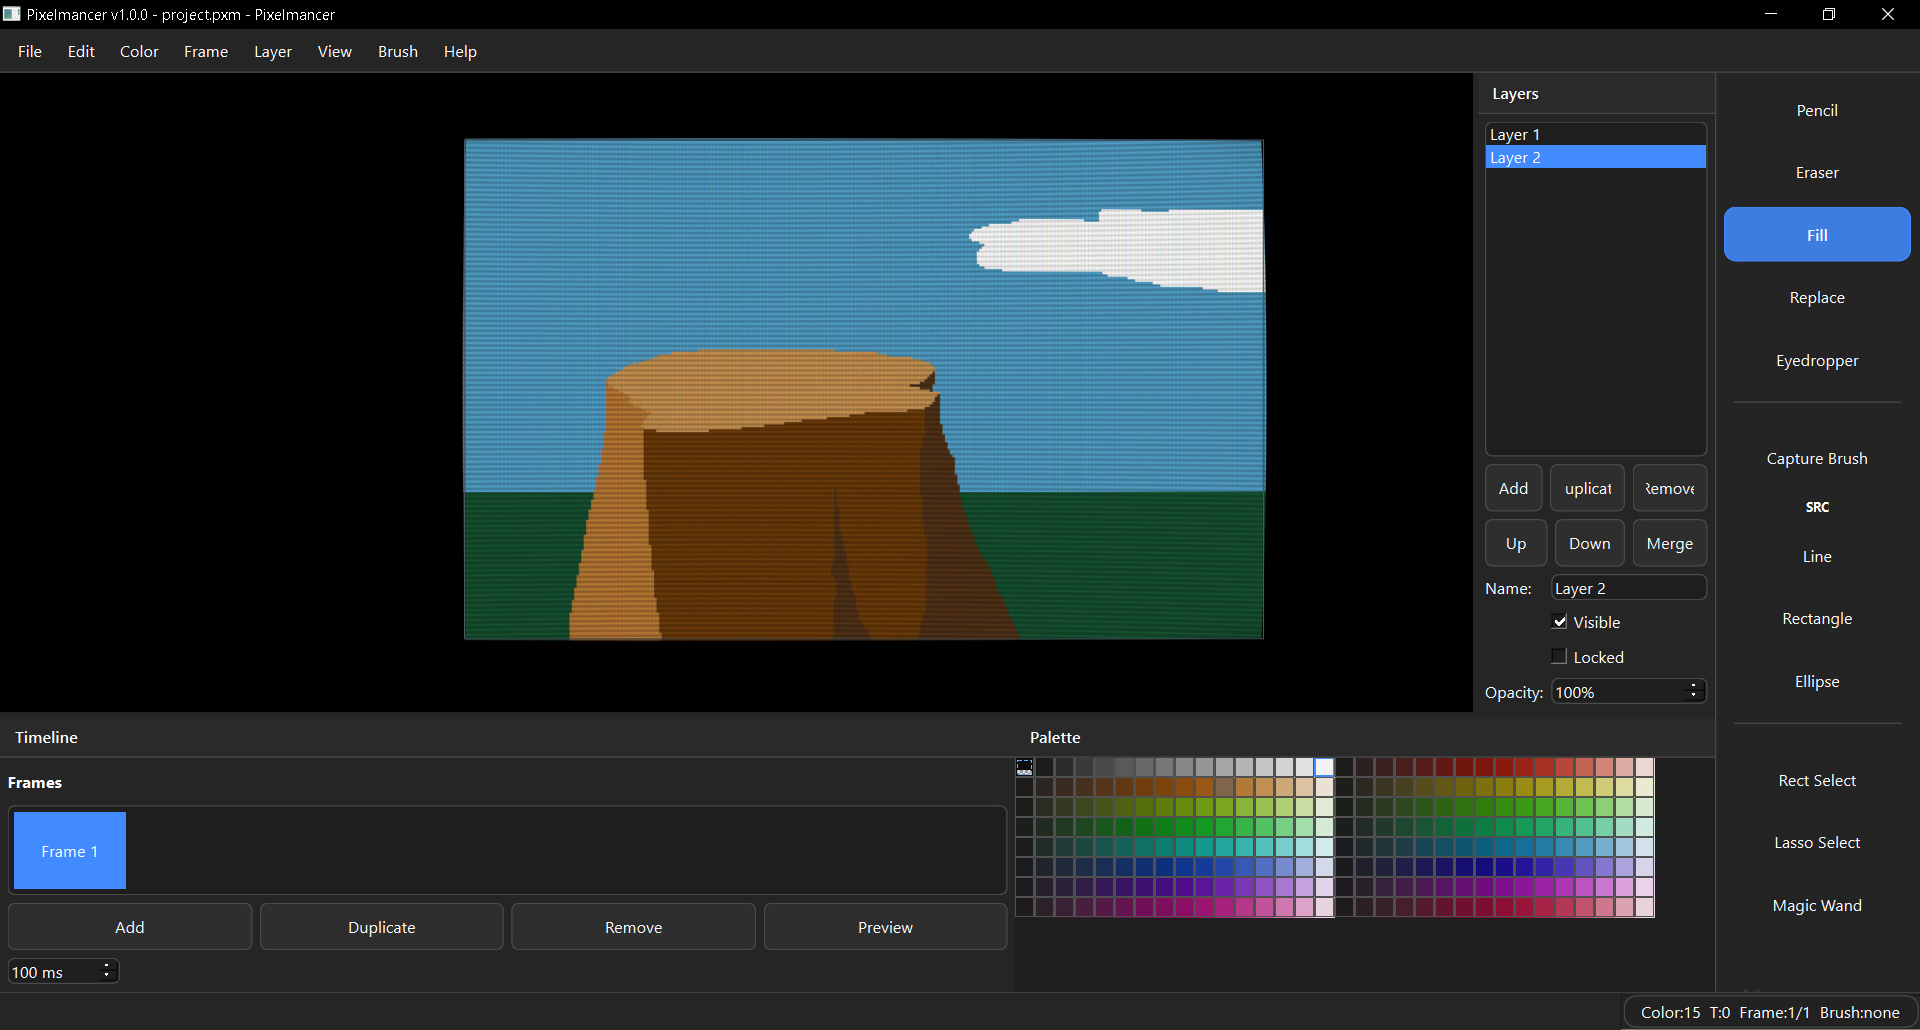Open the Layer menu
Screen dimensions: 1920x1030
[x=272, y=52]
